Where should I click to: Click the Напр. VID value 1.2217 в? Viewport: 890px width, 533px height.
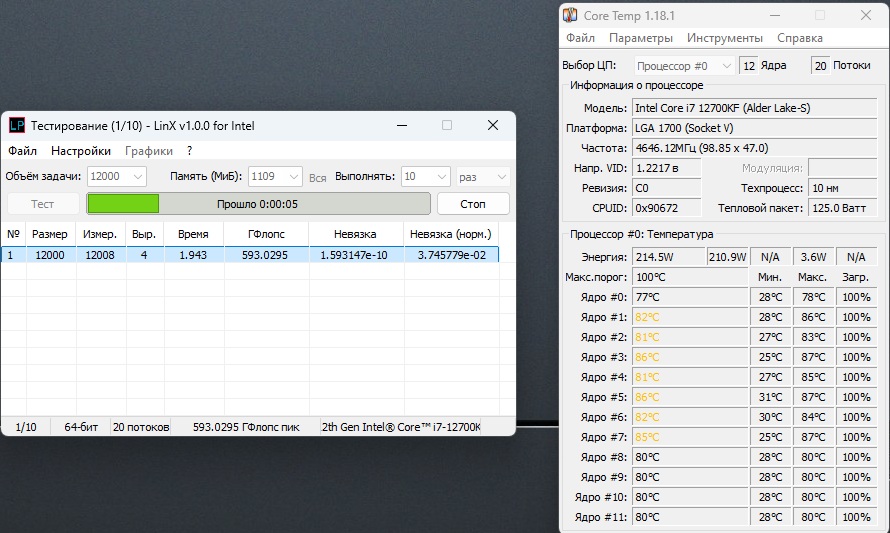click(x=666, y=168)
